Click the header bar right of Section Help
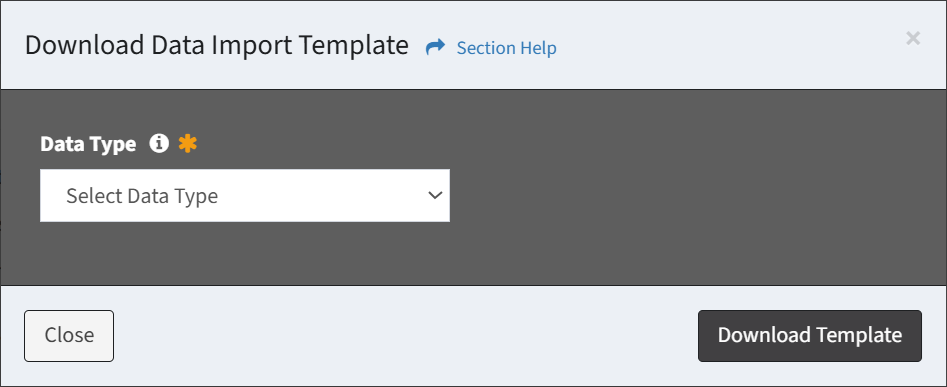 pyautogui.click(x=725, y=46)
